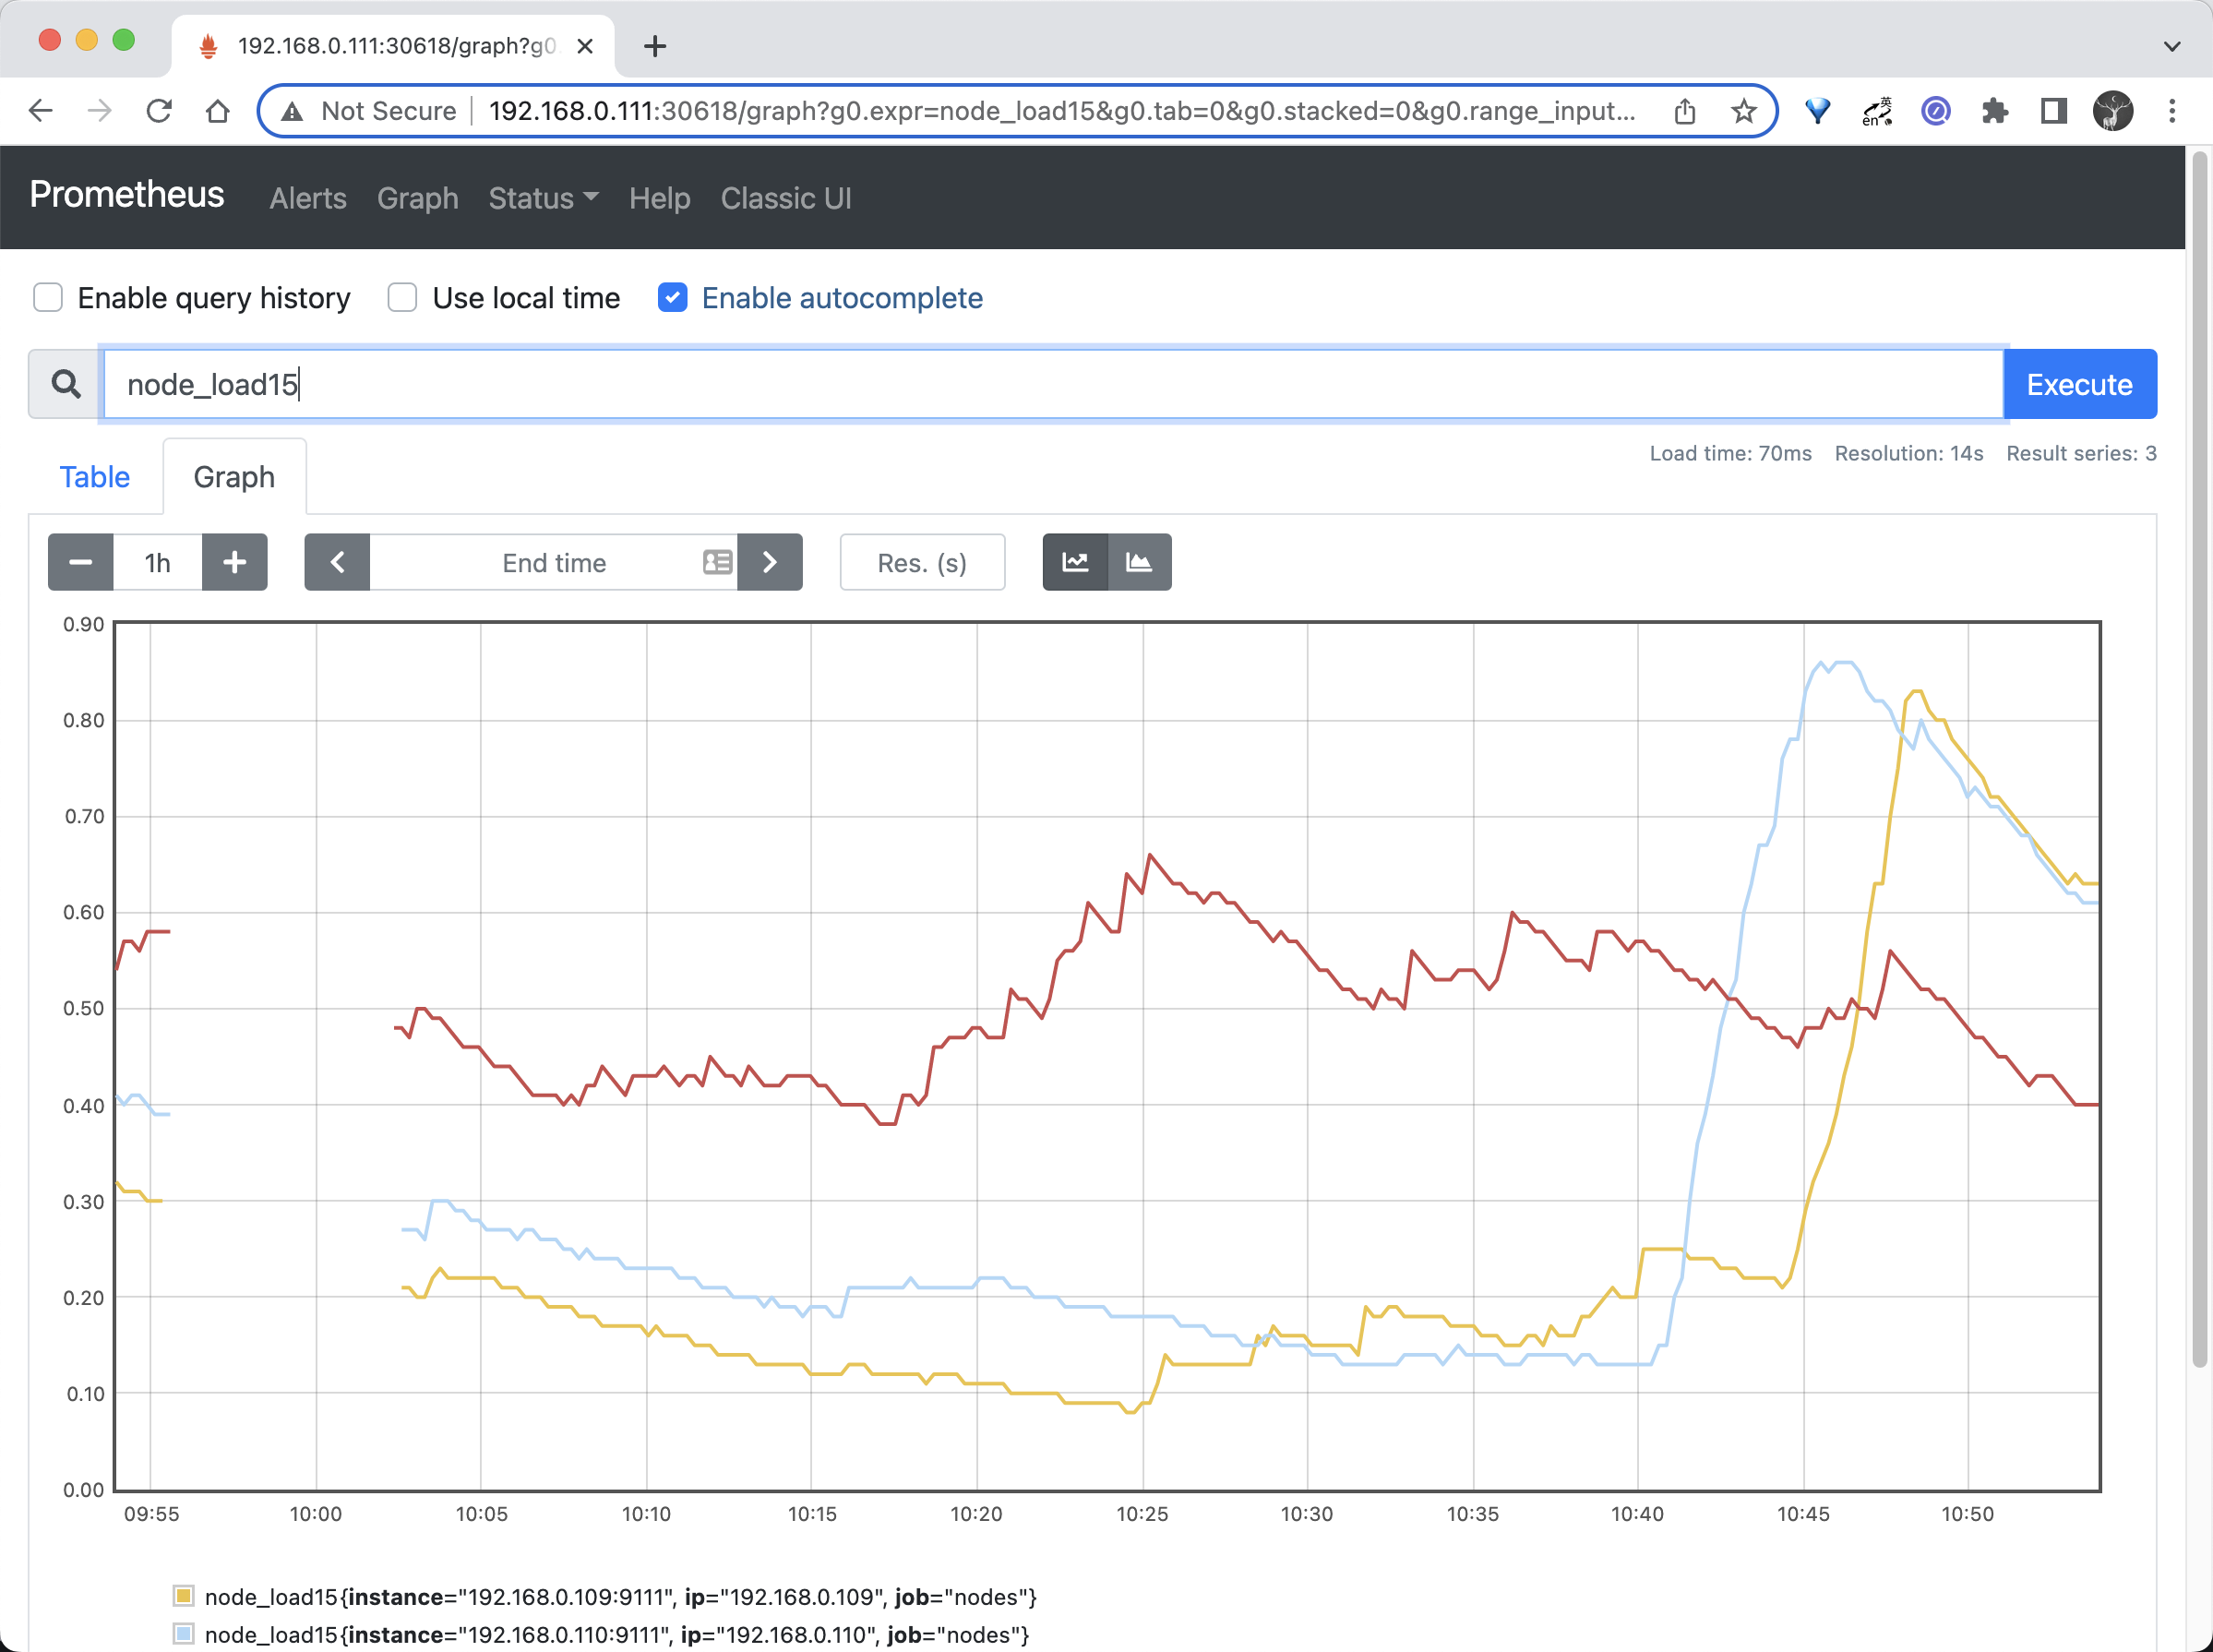Click the browser share/export icon
Screen dimensions: 2213x1652
point(1686,109)
